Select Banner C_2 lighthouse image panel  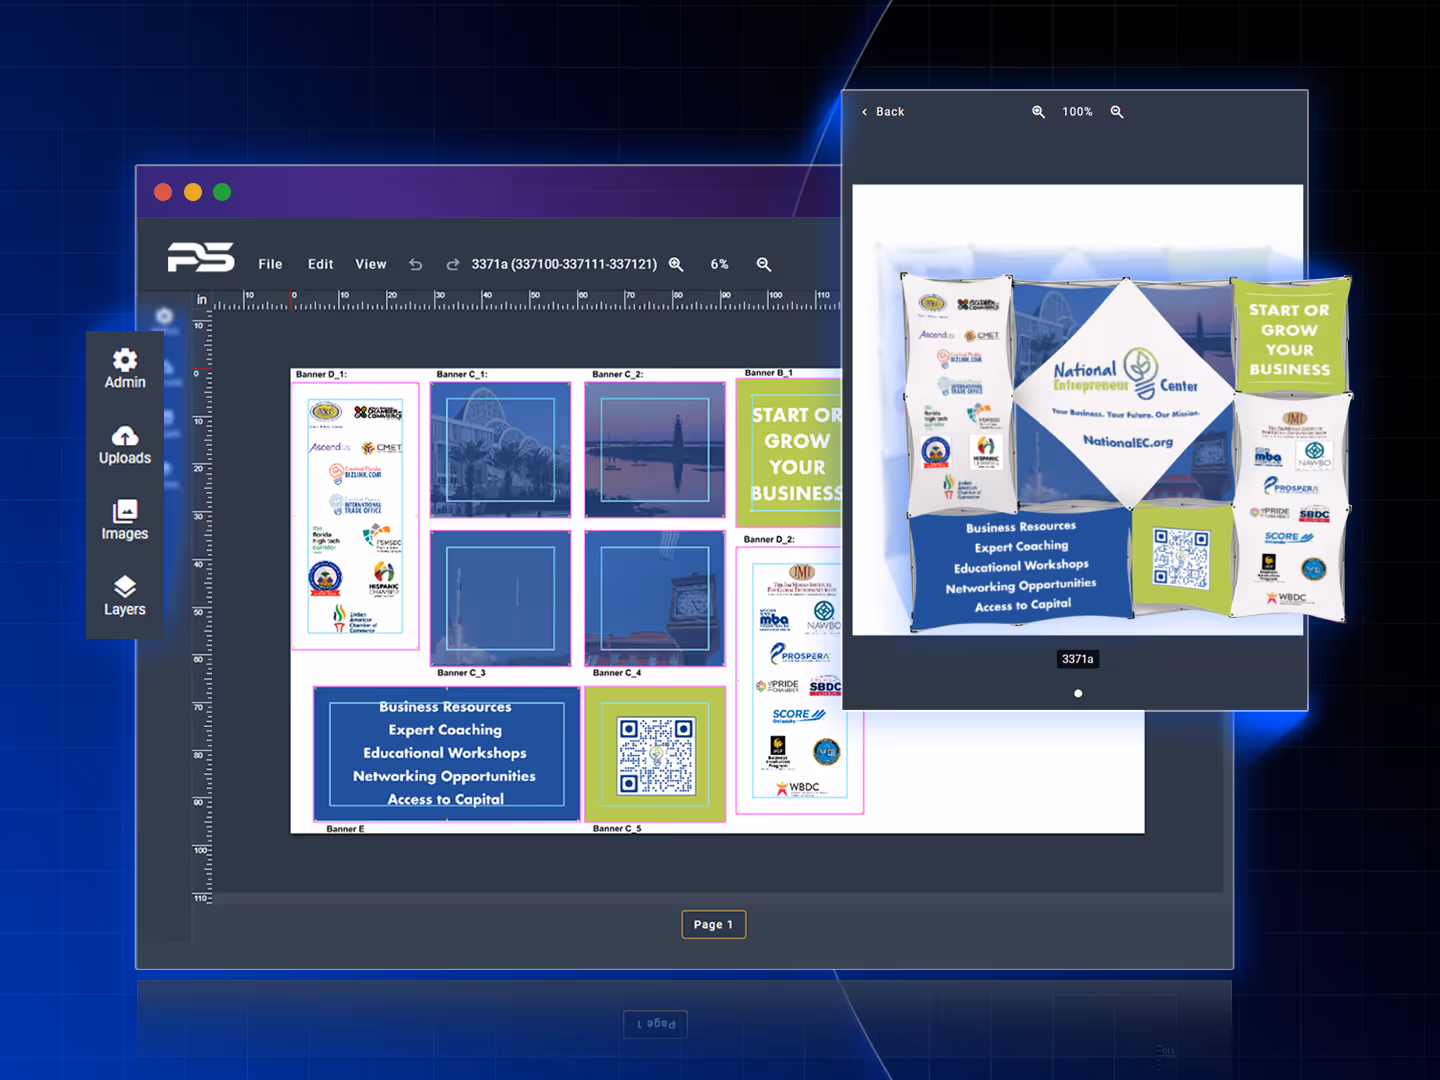(x=655, y=449)
